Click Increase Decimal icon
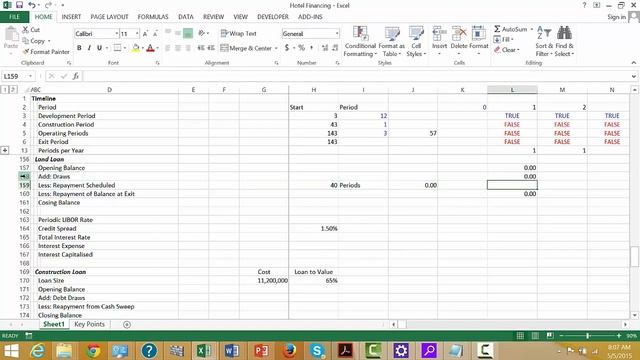 click(325, 48)
